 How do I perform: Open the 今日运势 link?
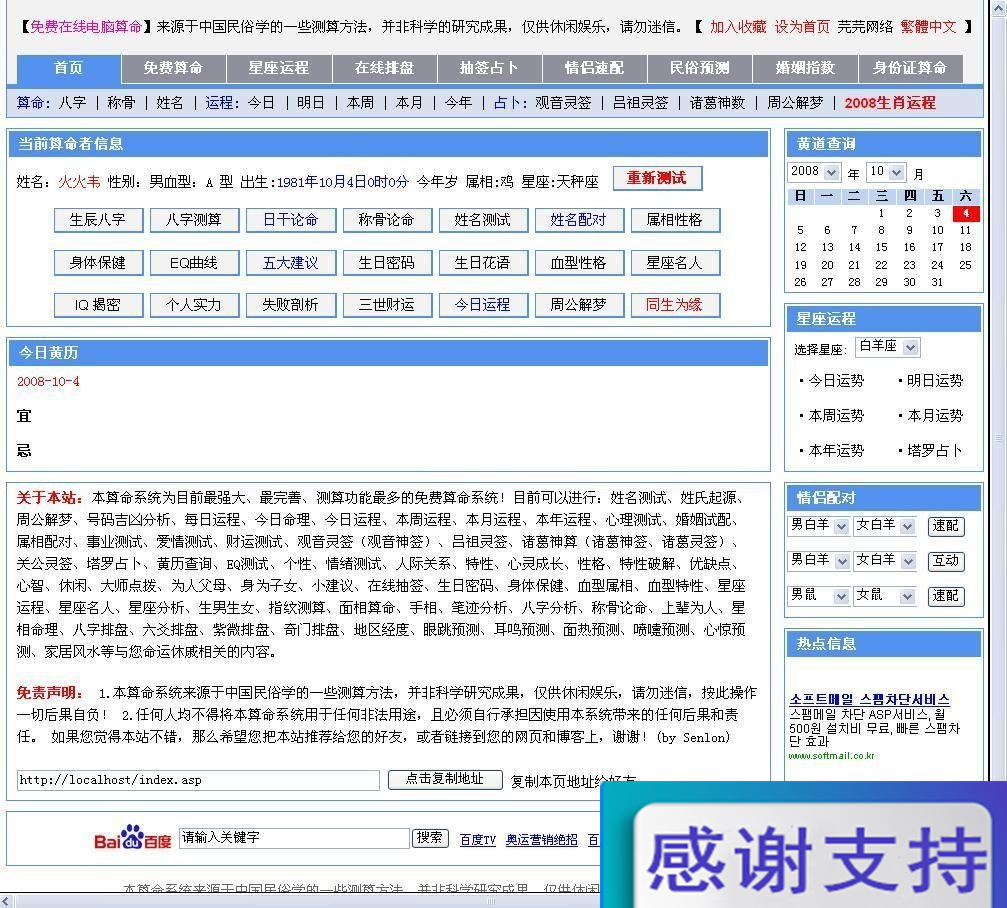[836, 381]
